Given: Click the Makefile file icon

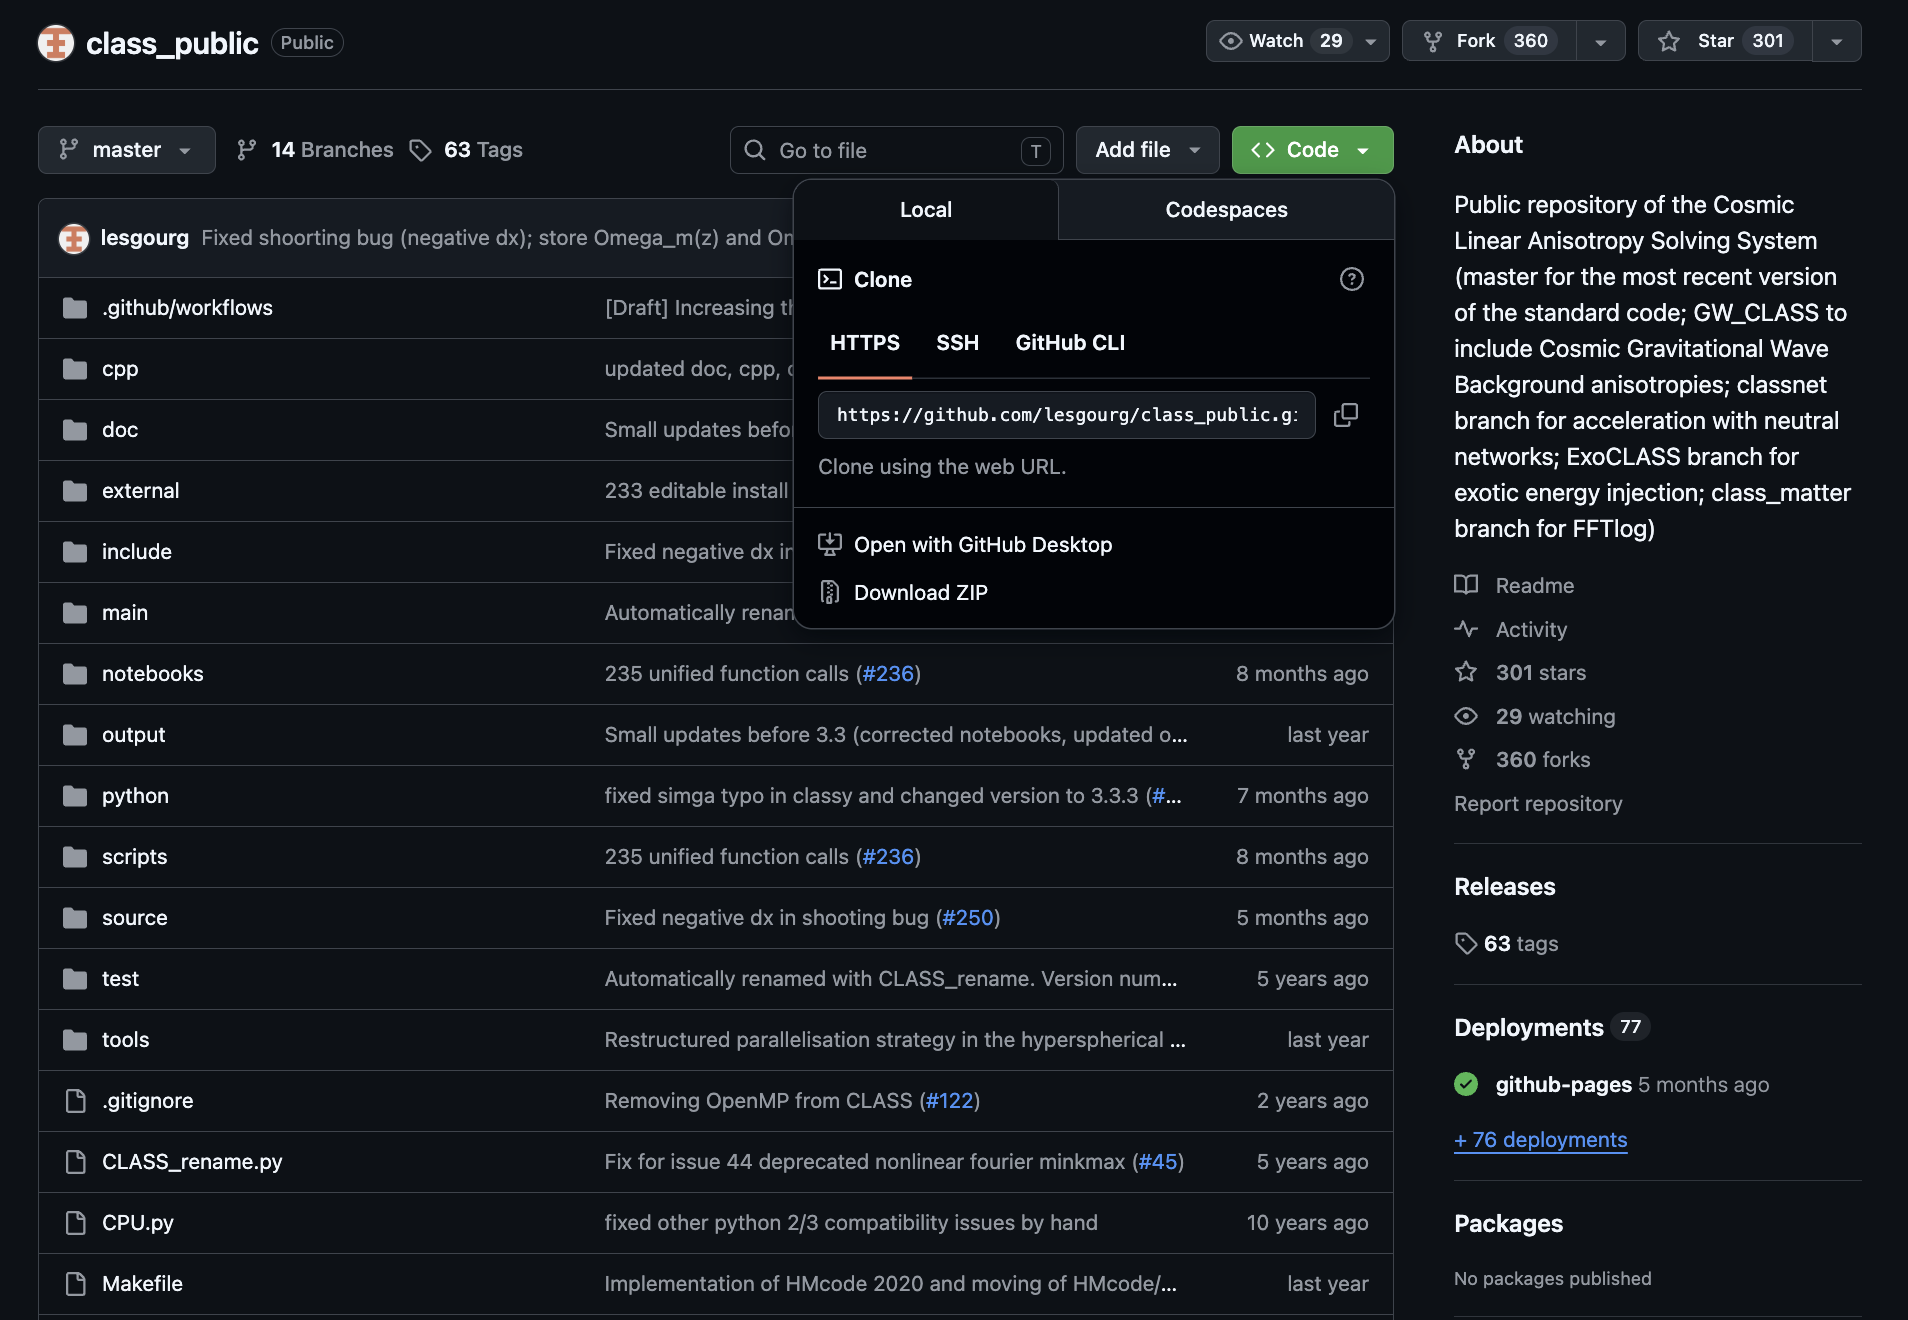Looking at the screenshot, I should click(75, 1284).
